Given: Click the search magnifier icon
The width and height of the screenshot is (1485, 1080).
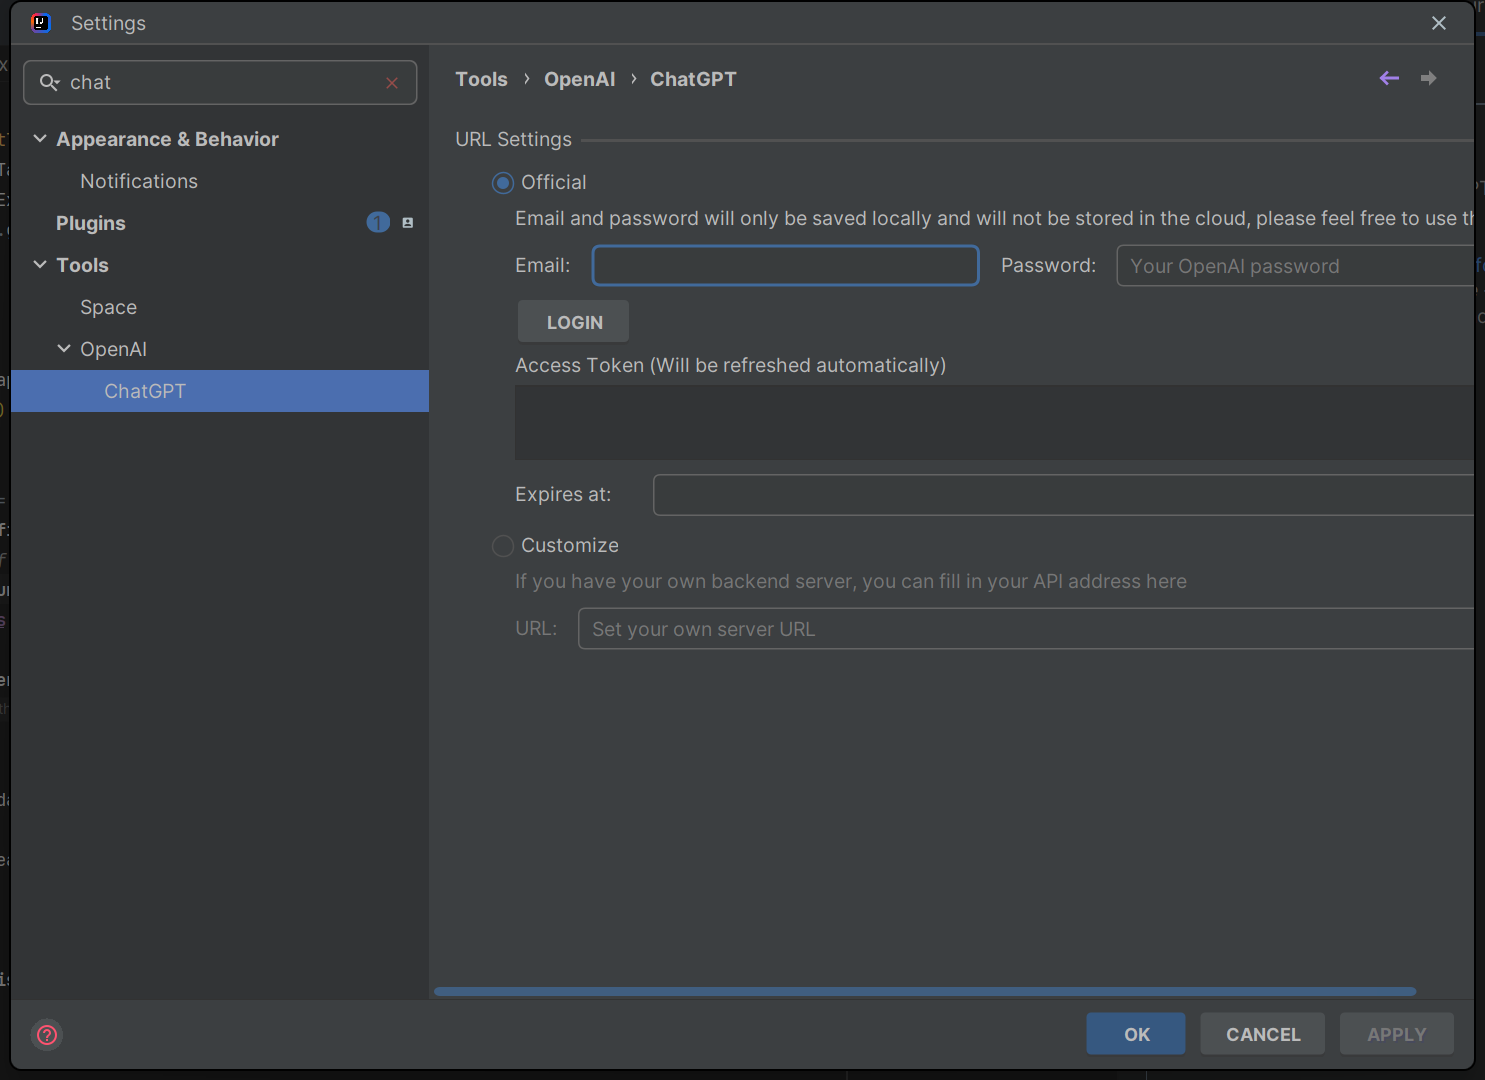Looking at the screenshot, I should [49, 83].
